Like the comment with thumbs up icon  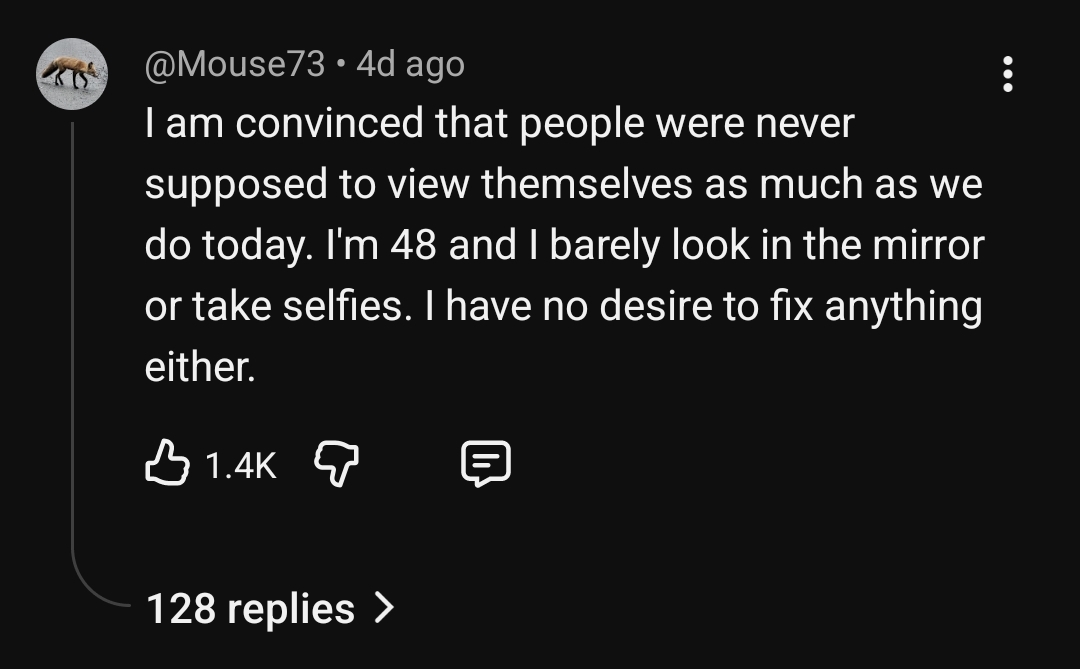click(x=167, y=463)
